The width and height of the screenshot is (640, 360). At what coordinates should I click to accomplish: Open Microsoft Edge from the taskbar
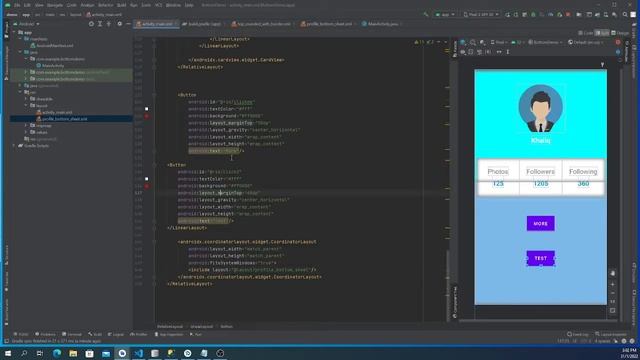(x=57, y=353)
